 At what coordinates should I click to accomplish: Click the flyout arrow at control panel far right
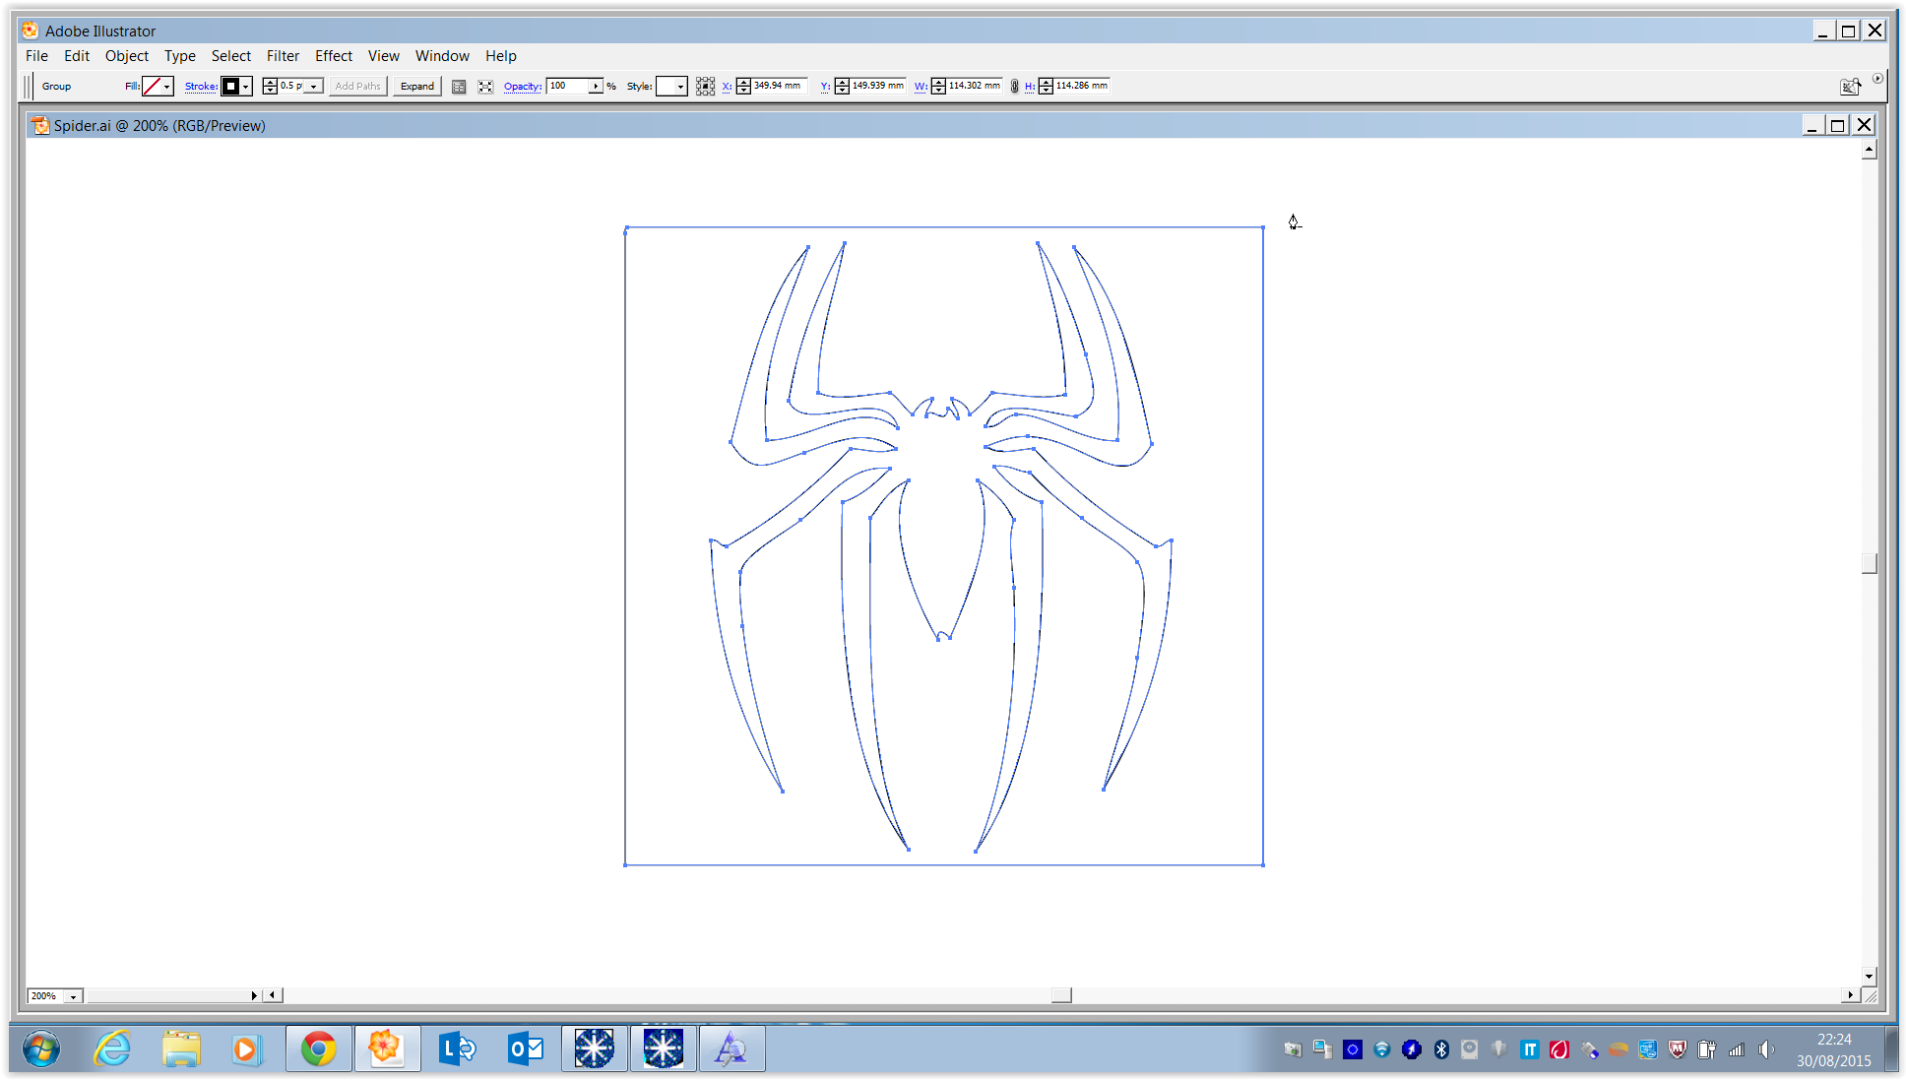coord(1878,78)
